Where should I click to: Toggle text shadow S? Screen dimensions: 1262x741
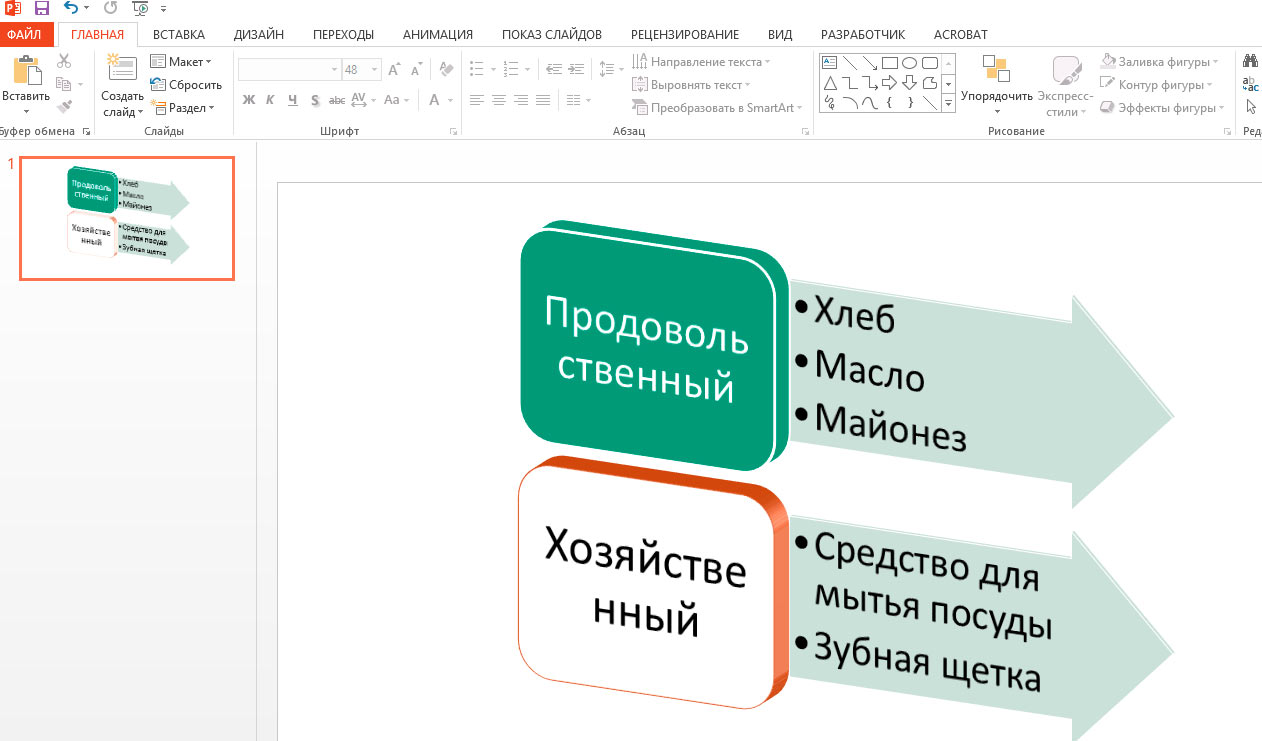[x=315, y=100]
